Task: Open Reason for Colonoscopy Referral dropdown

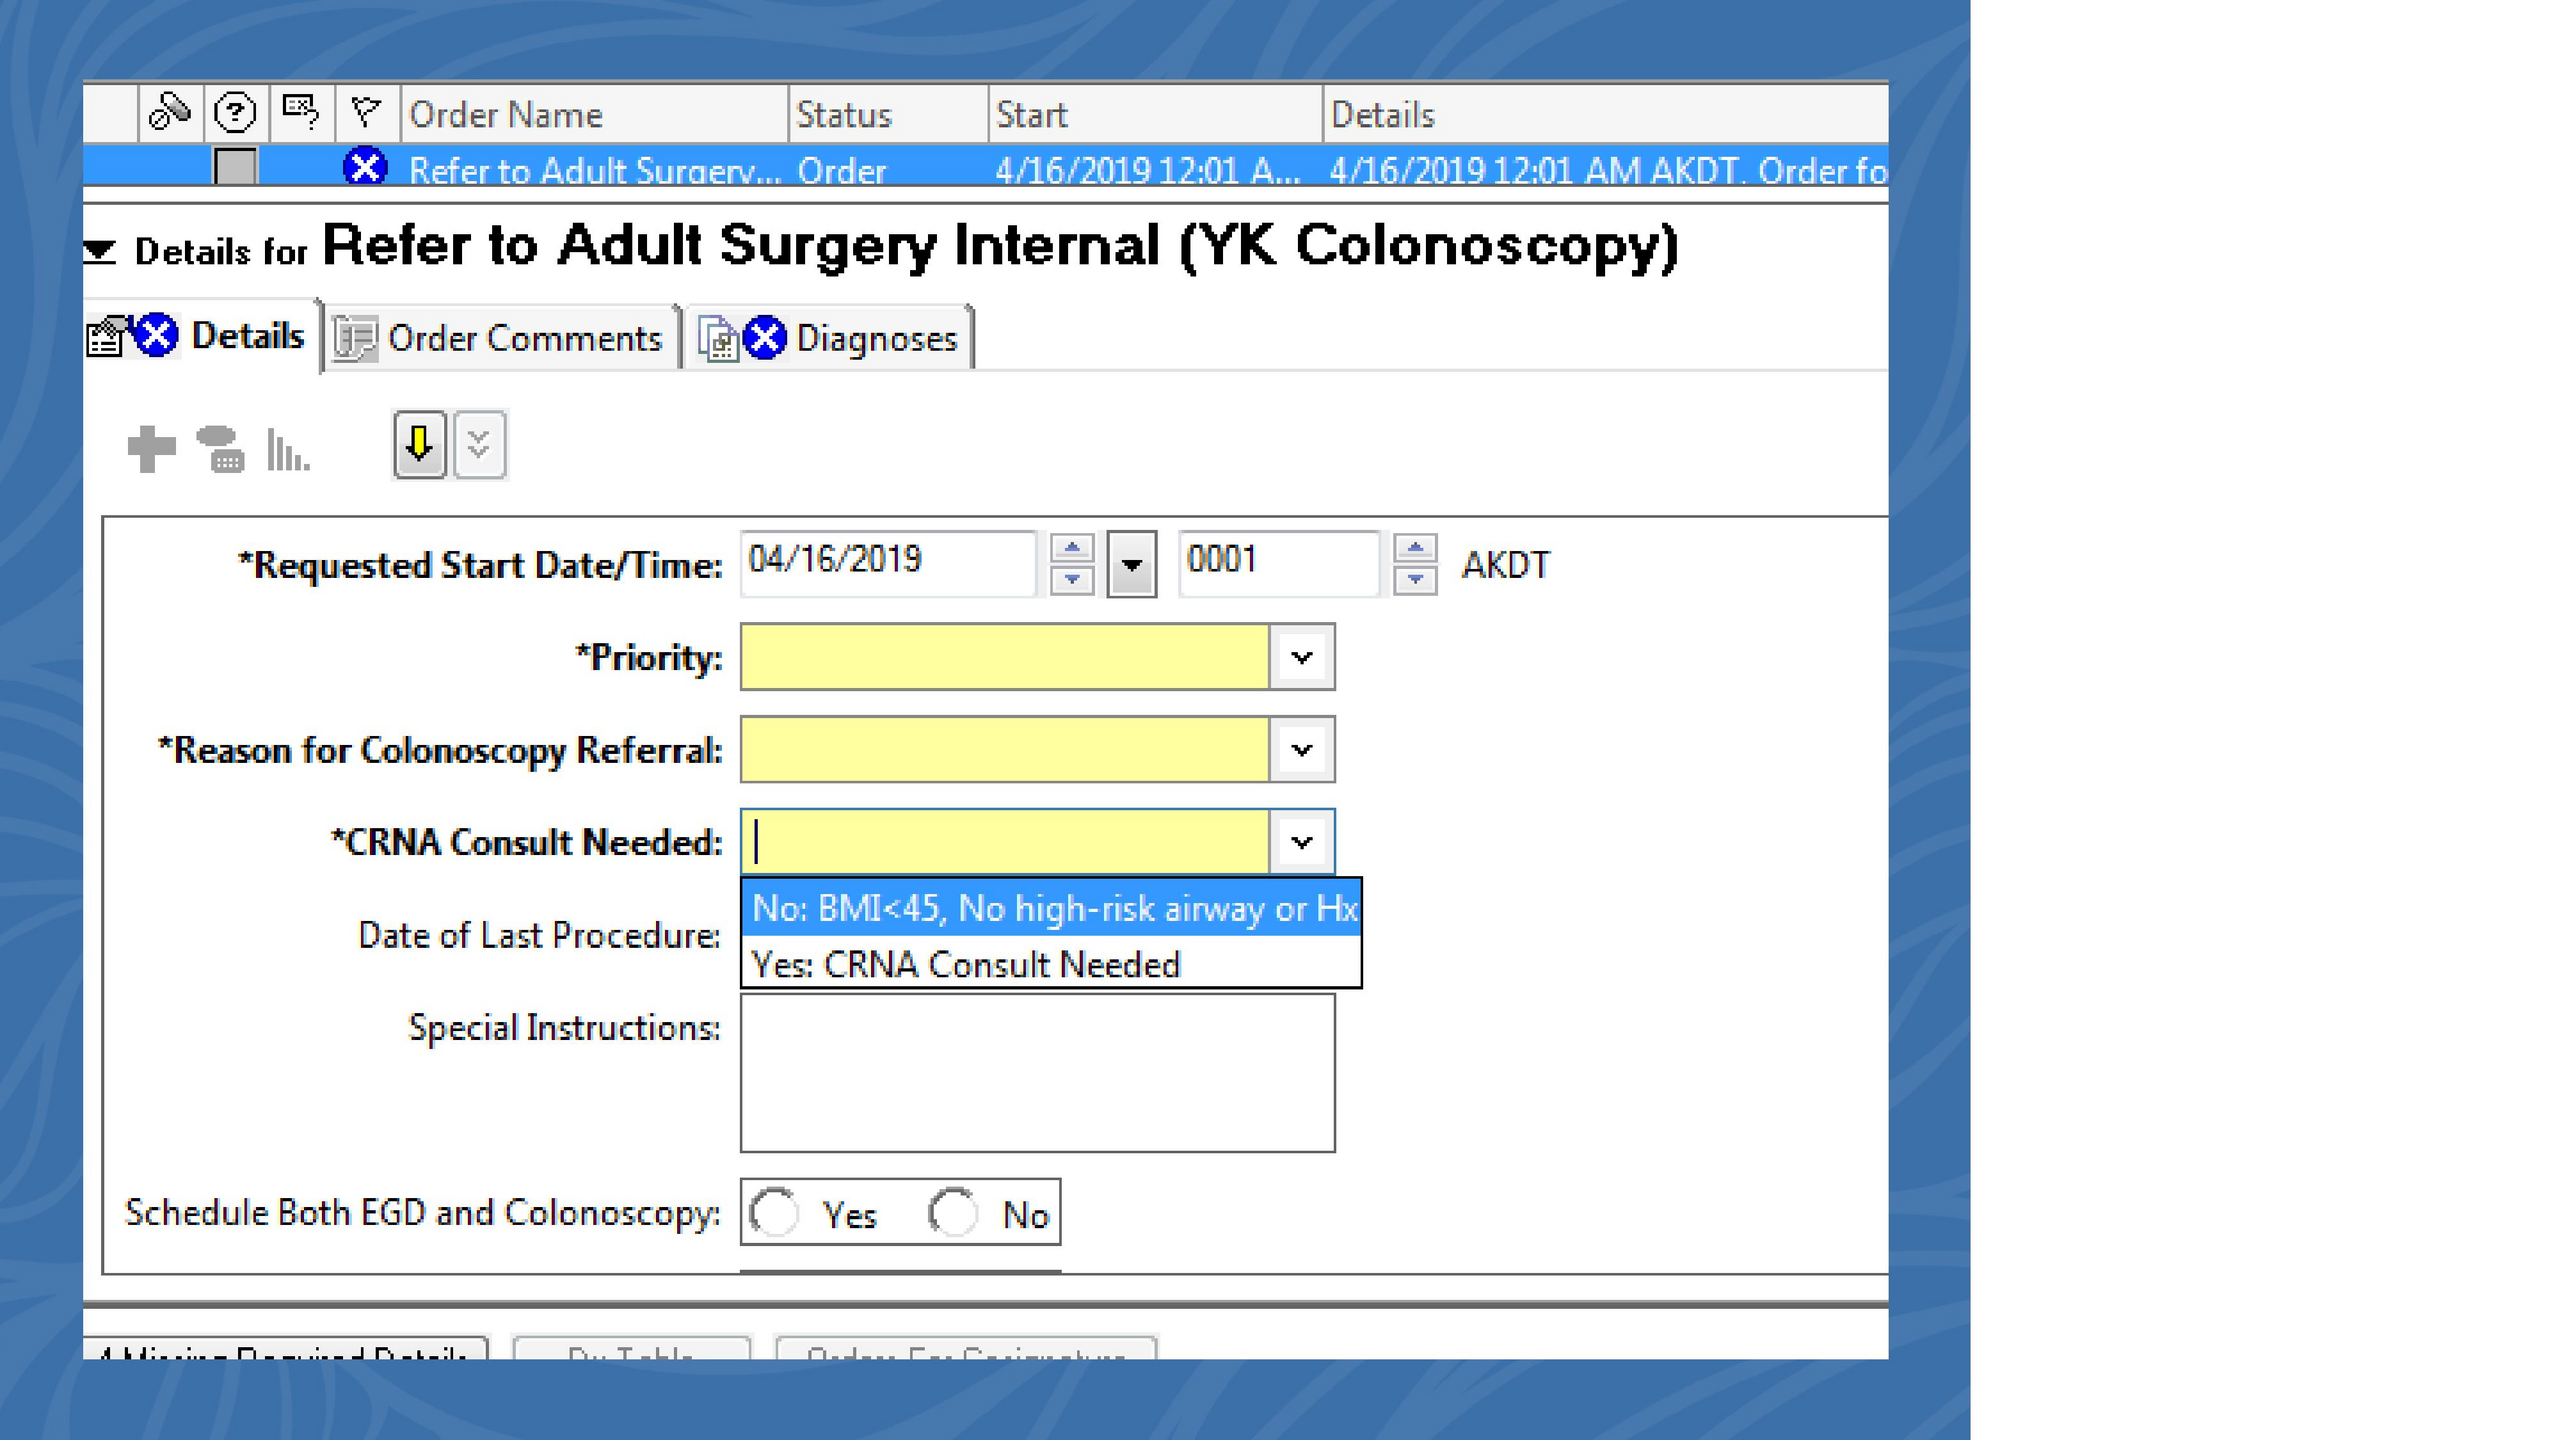Action: click(x=1301, y=750)
